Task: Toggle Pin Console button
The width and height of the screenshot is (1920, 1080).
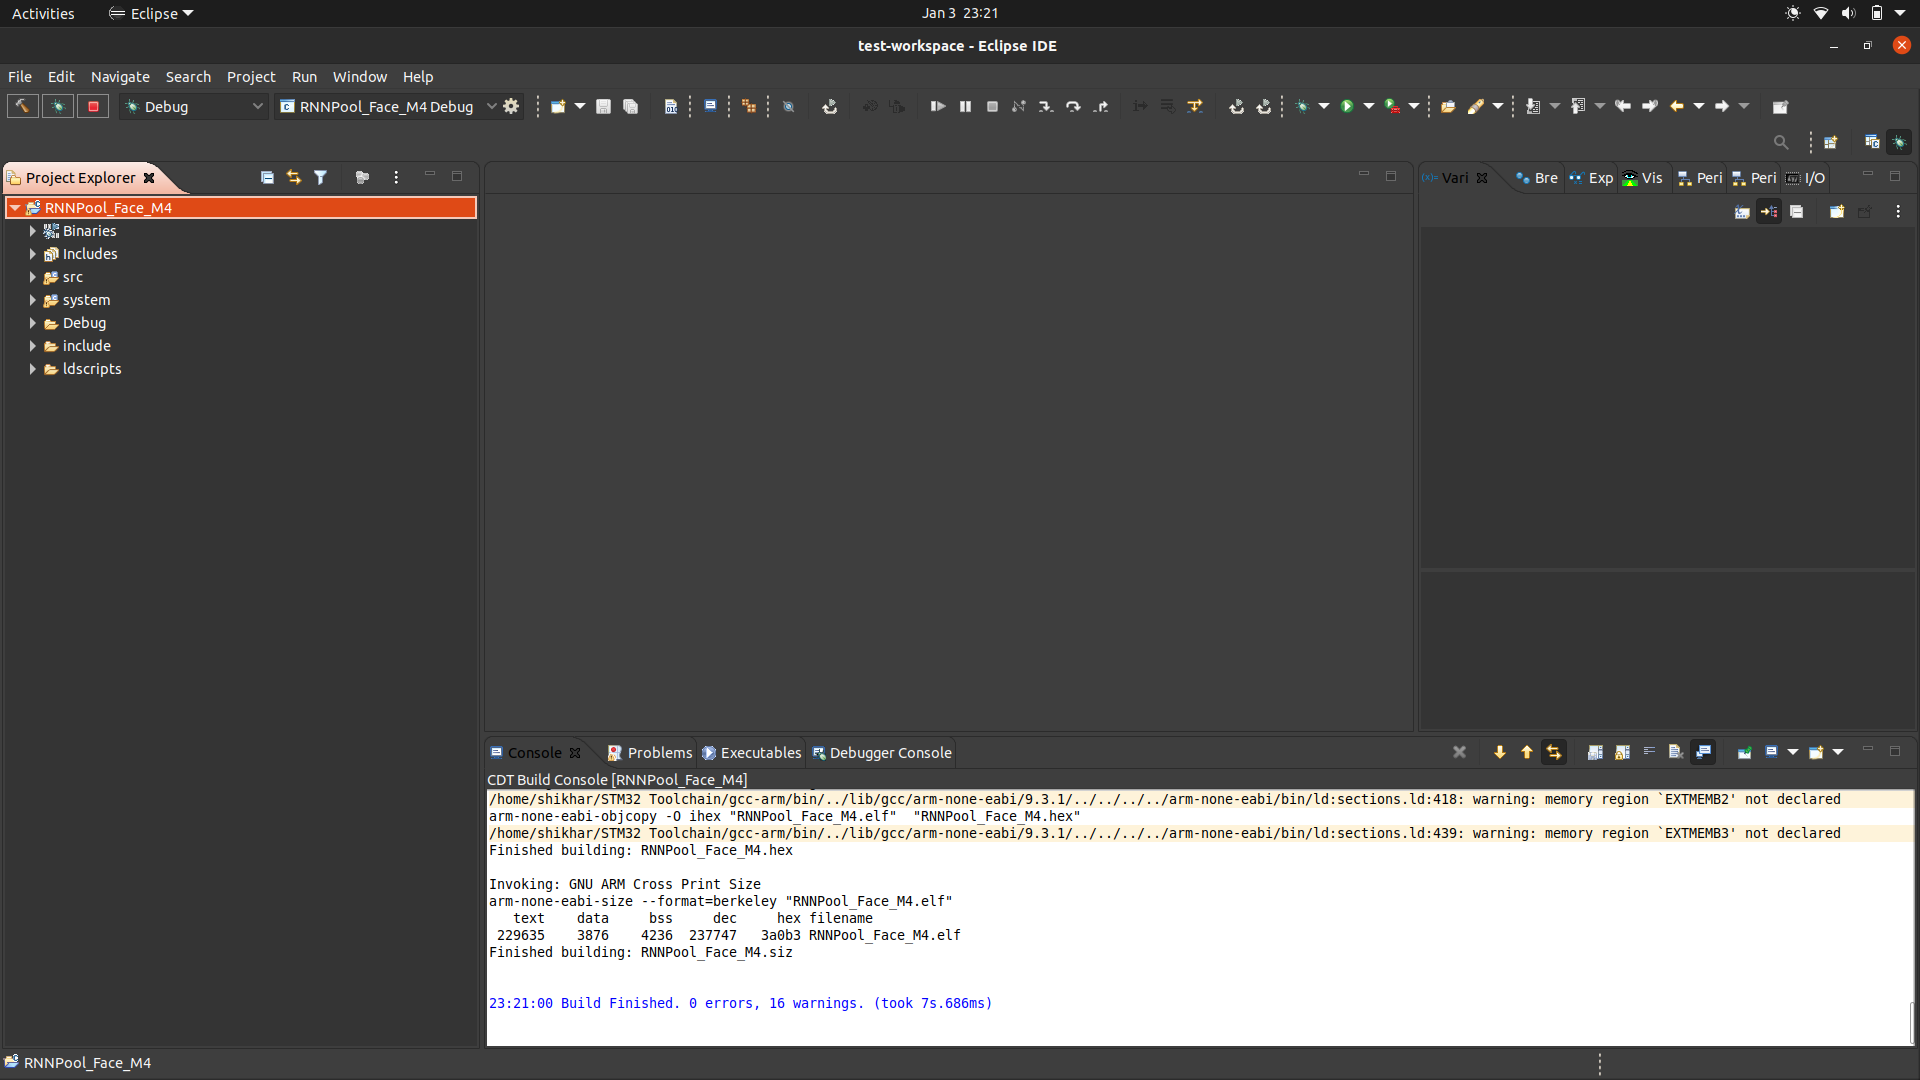Action: 1744,752
